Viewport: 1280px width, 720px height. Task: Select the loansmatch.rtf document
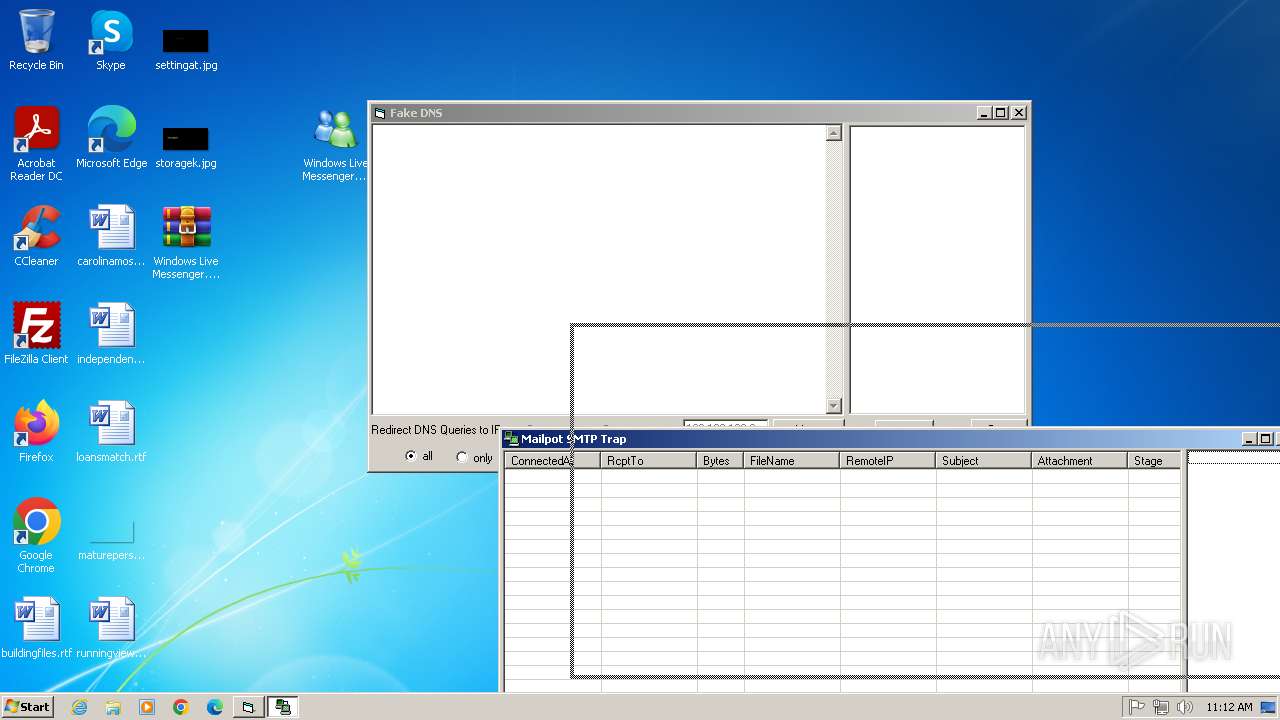coord(111,432)
